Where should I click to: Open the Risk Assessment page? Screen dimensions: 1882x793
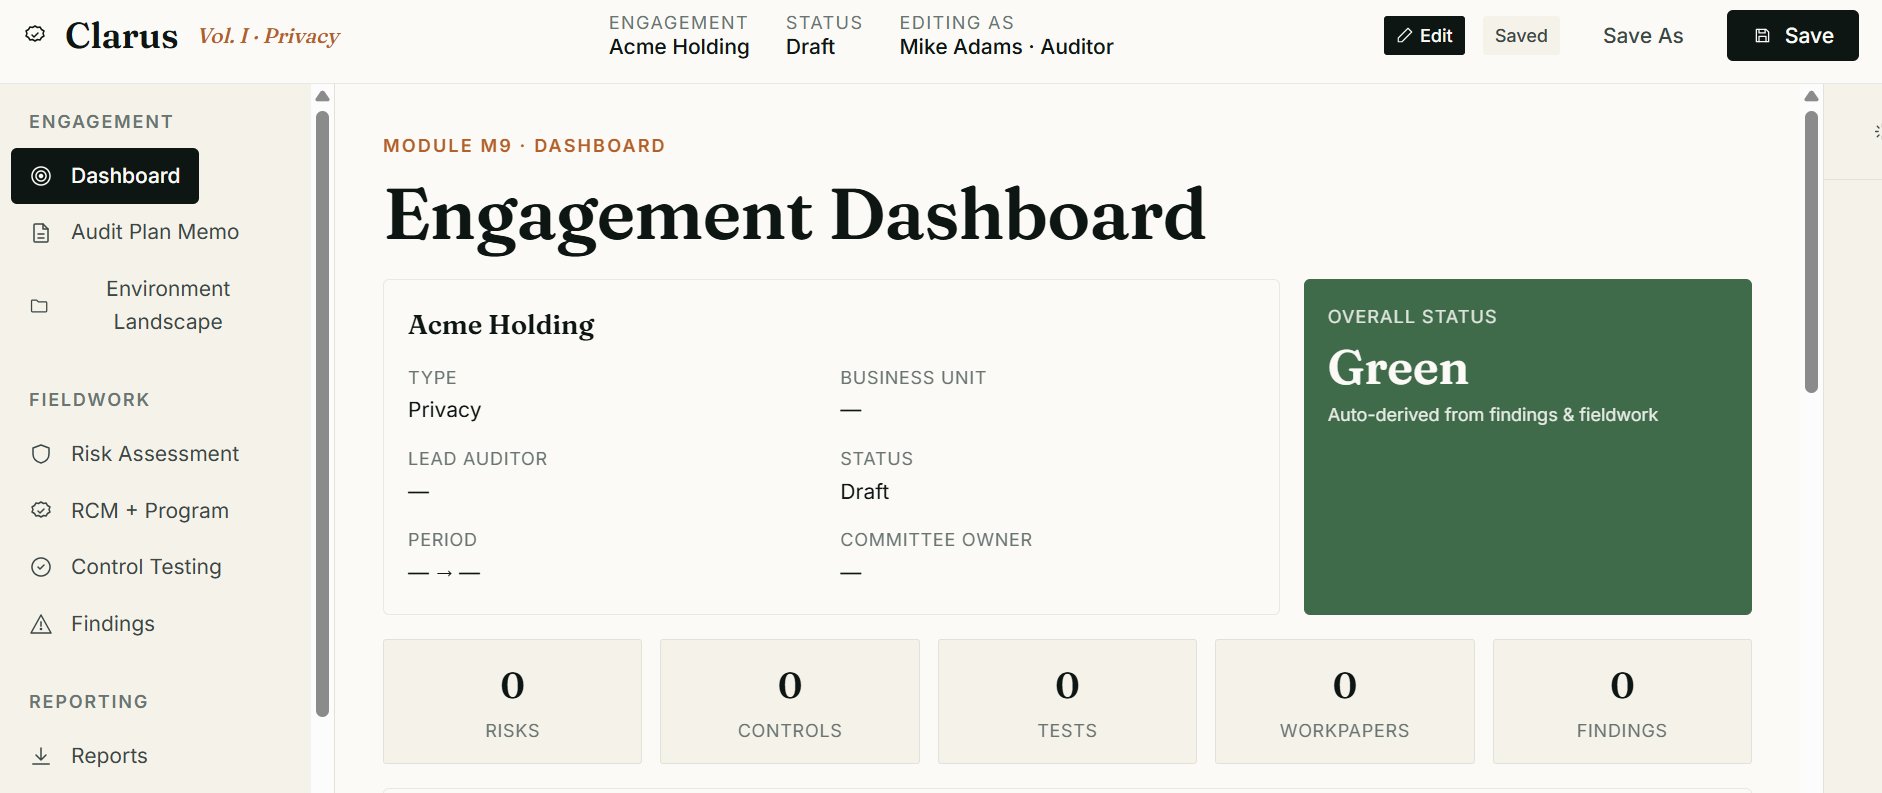[155, 454]
